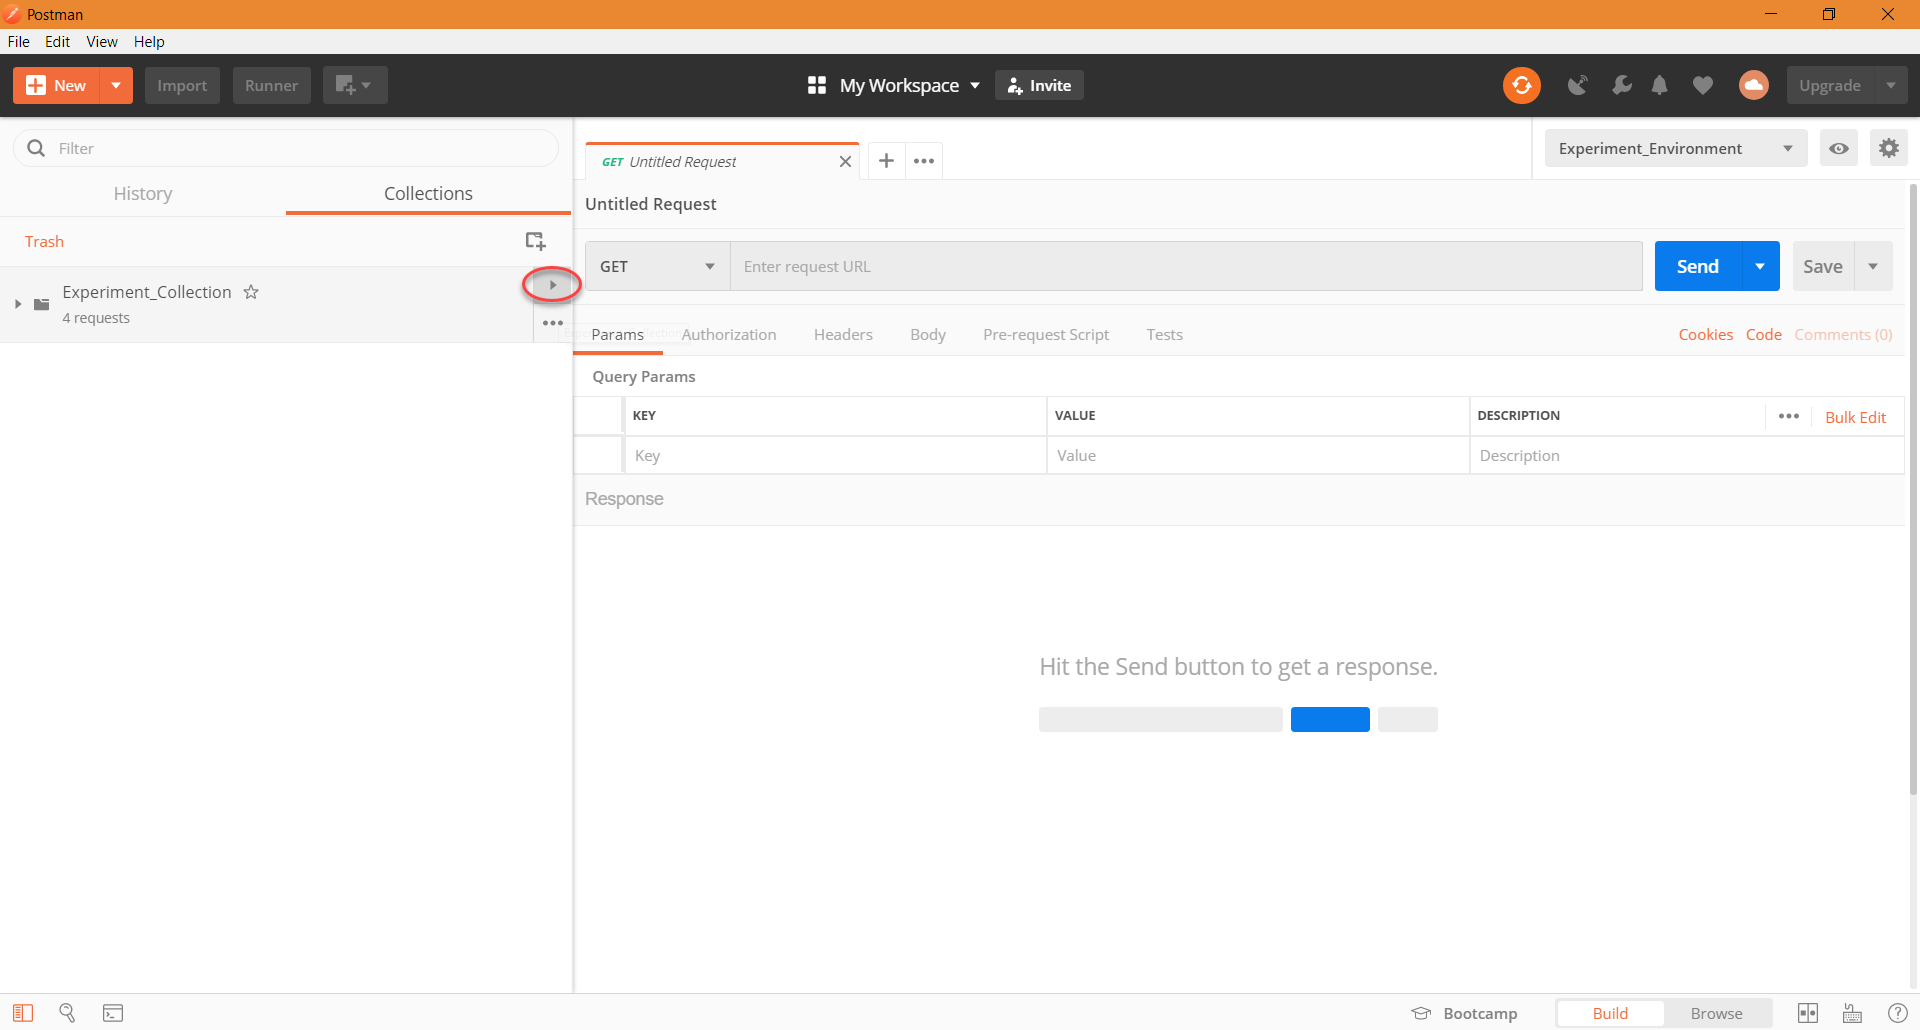This screenshot has height=1030, width=1920.
Task: Expand Experiment_Collection details arrow
Action: (552, 285)
